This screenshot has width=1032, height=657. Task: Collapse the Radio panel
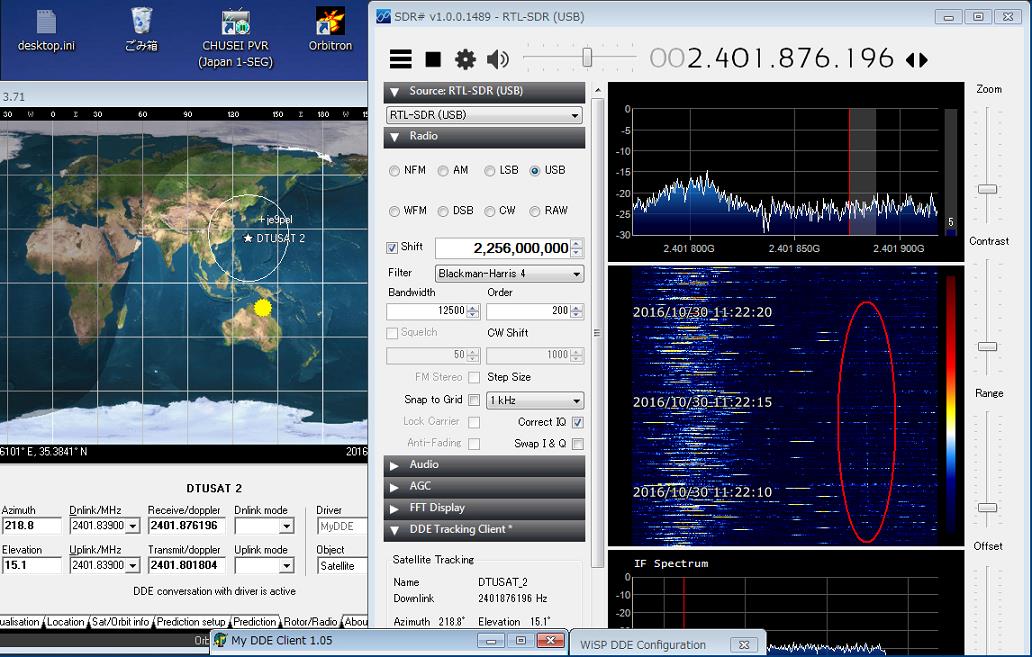tap(484, 136)
